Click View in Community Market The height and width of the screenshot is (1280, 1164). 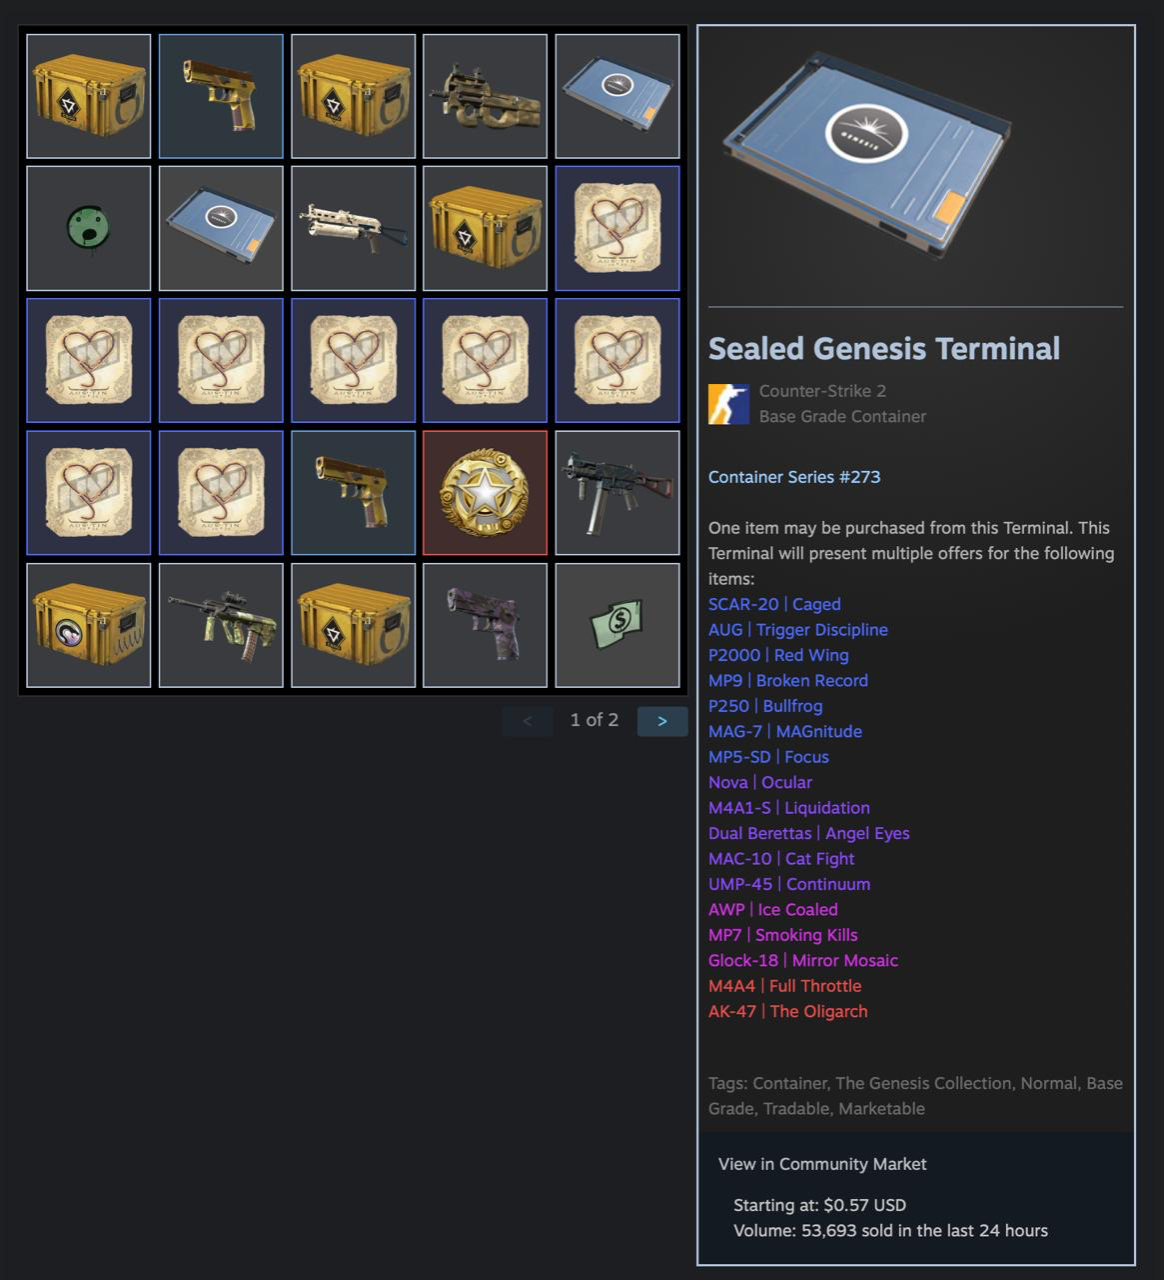[x=822, y=1164]
